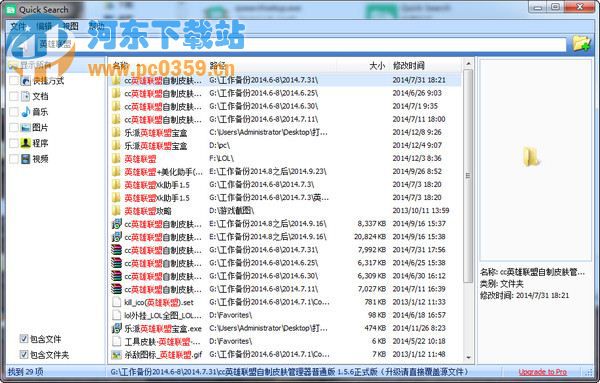Click the results scrollbar down arrow
Screen dimensions: 600x383
pos(468,358)
